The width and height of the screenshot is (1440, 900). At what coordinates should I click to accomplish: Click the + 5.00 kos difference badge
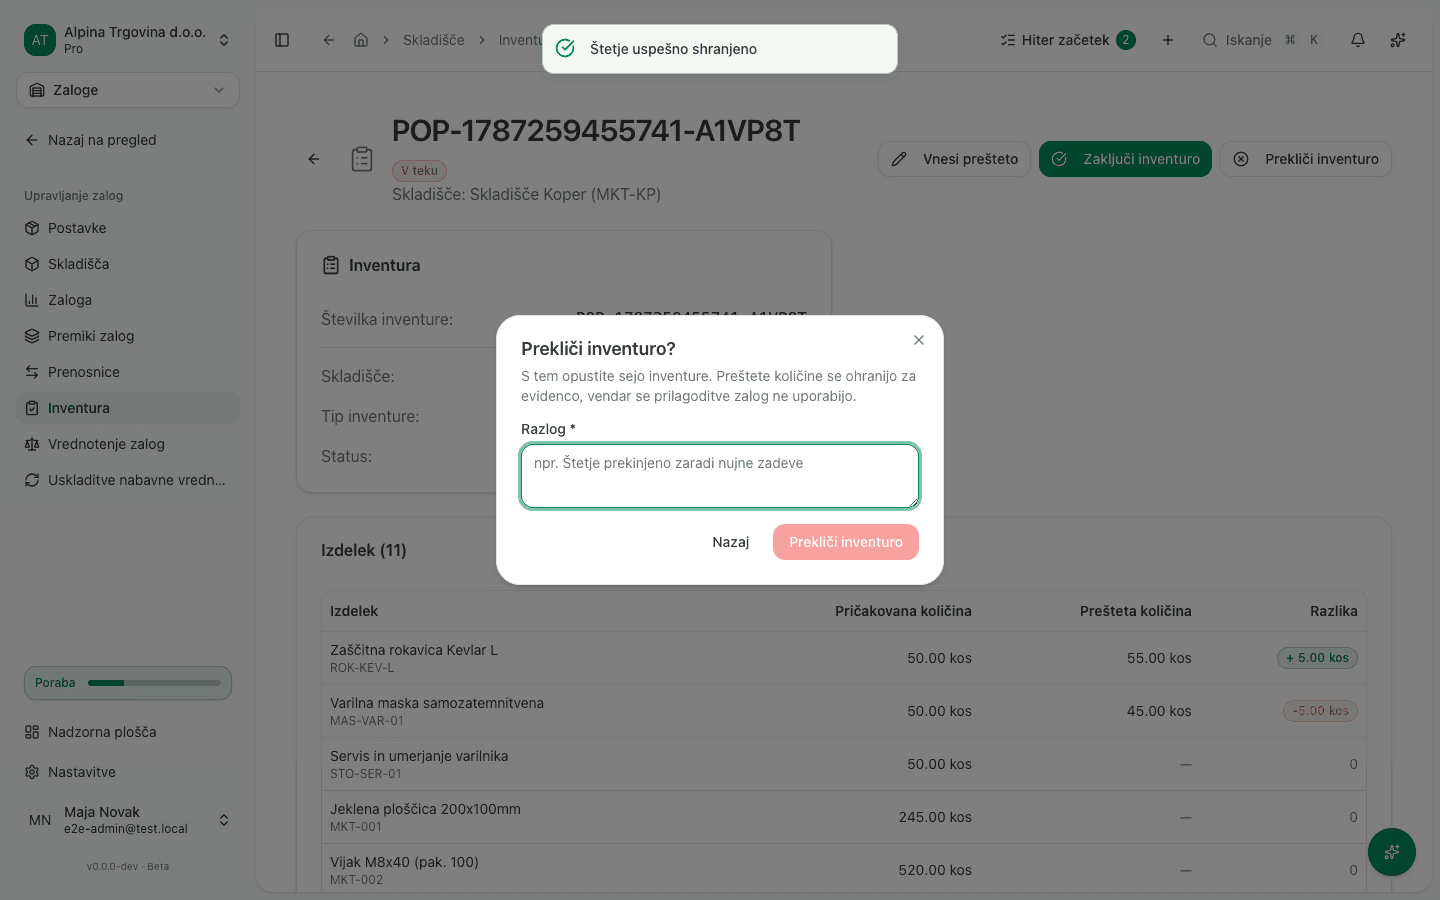1317,658
